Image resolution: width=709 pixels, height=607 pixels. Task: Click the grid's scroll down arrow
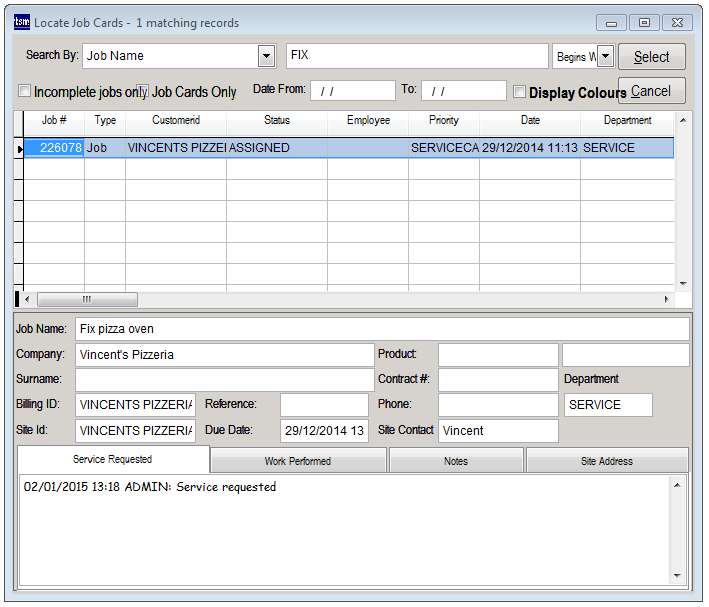[684, 283]
